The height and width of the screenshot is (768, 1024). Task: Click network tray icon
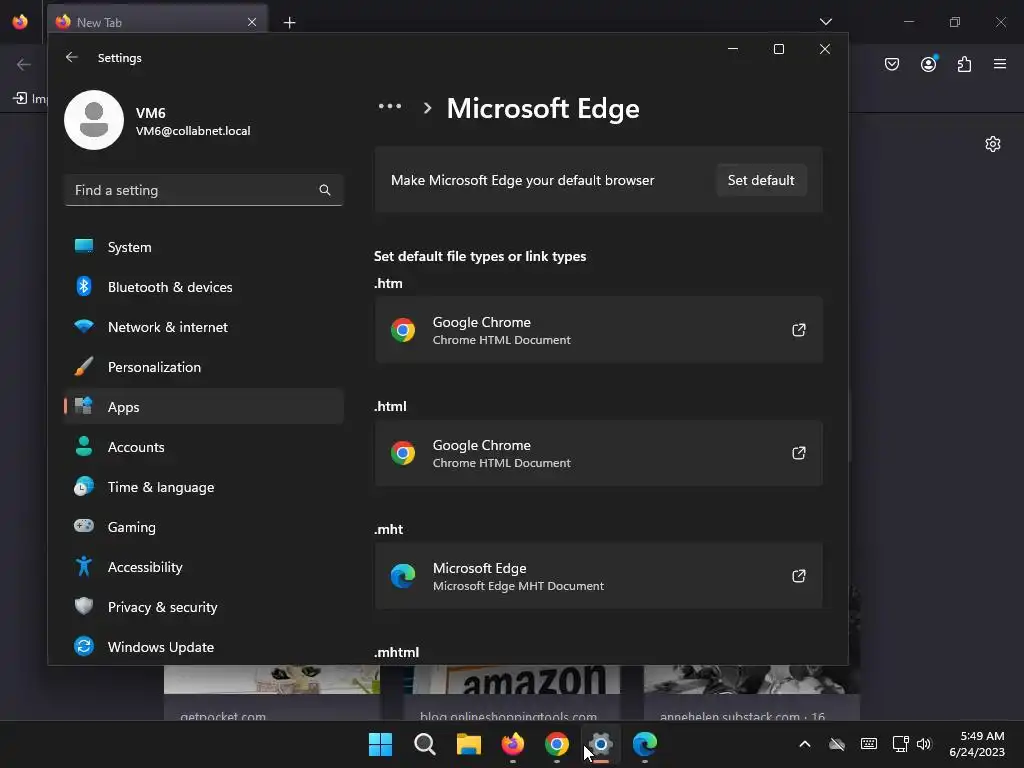(901, 744)
